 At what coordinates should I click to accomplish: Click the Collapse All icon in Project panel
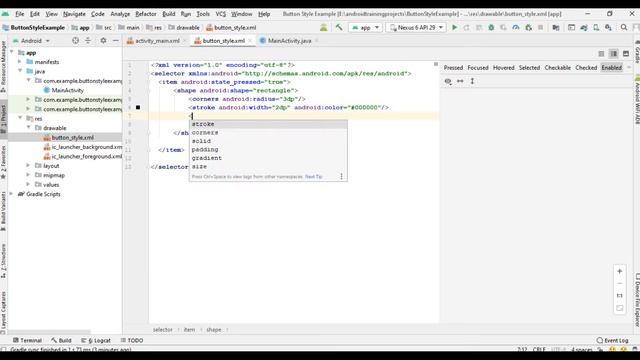[88, 41]
